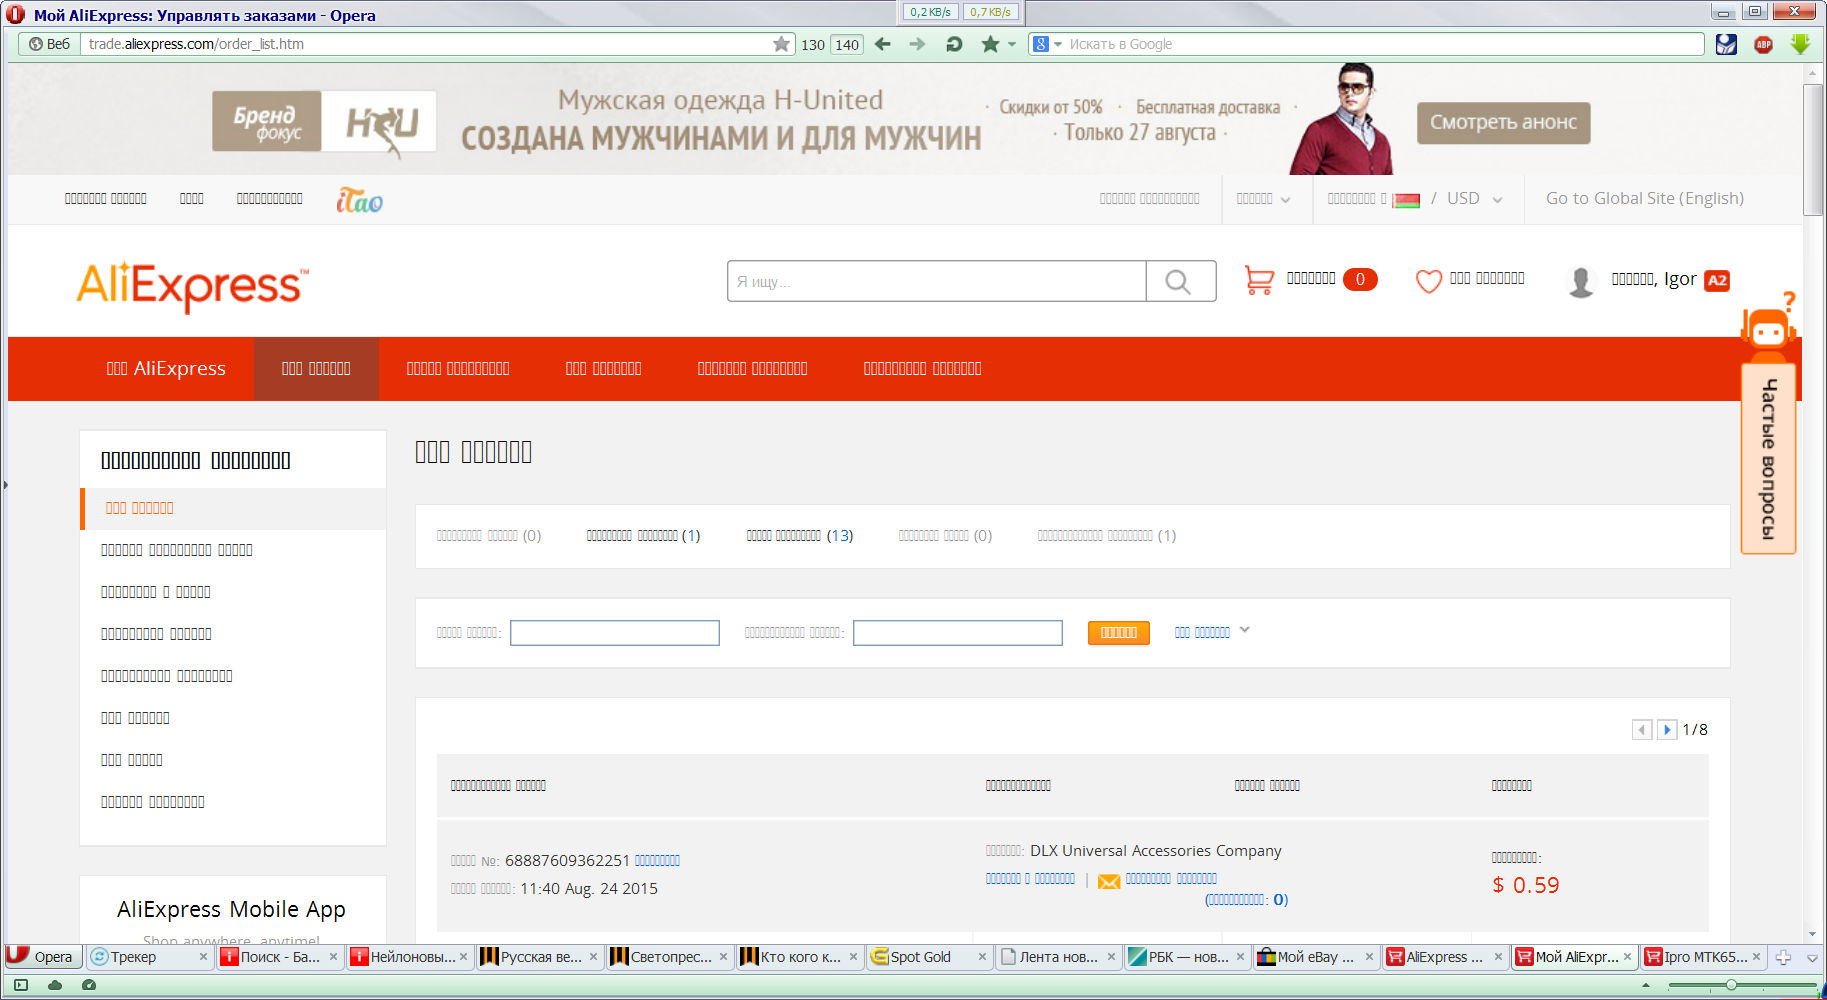Click the 140 button next to the address bar
The image size is (1827, 1000).
pyautogui.click(x=847, y=44)
